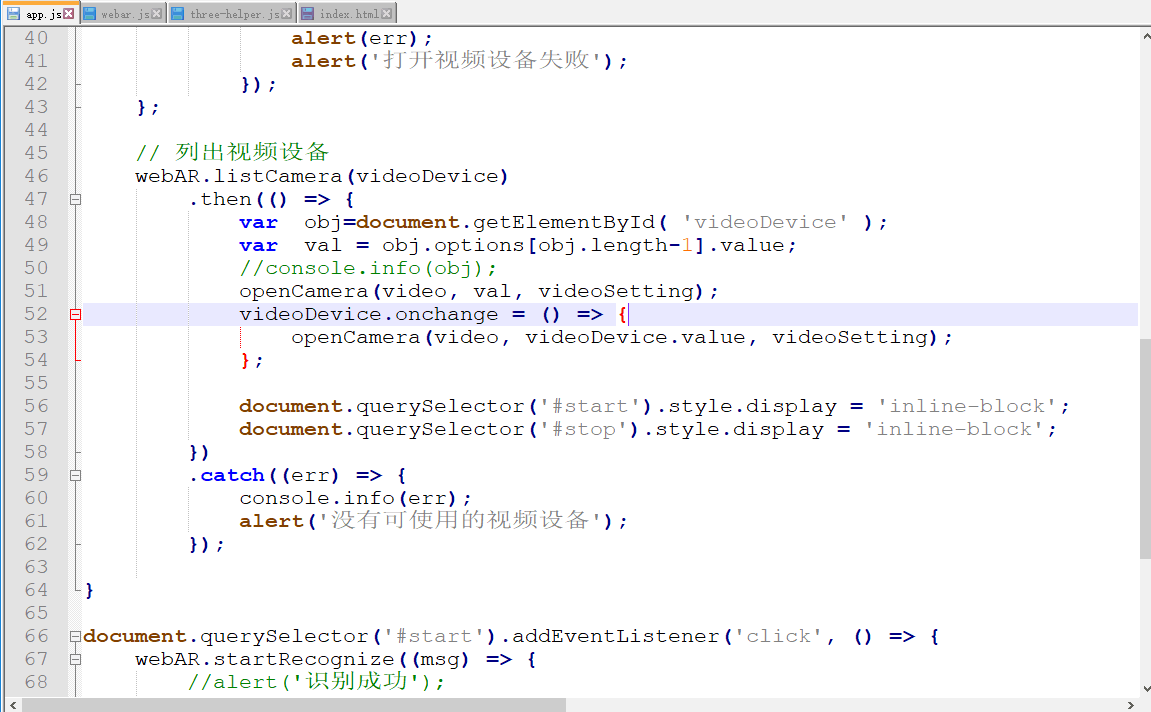Viewport: 1151px width, 712px height.
Task: Close the index.html tab
Action: point(386,13)
